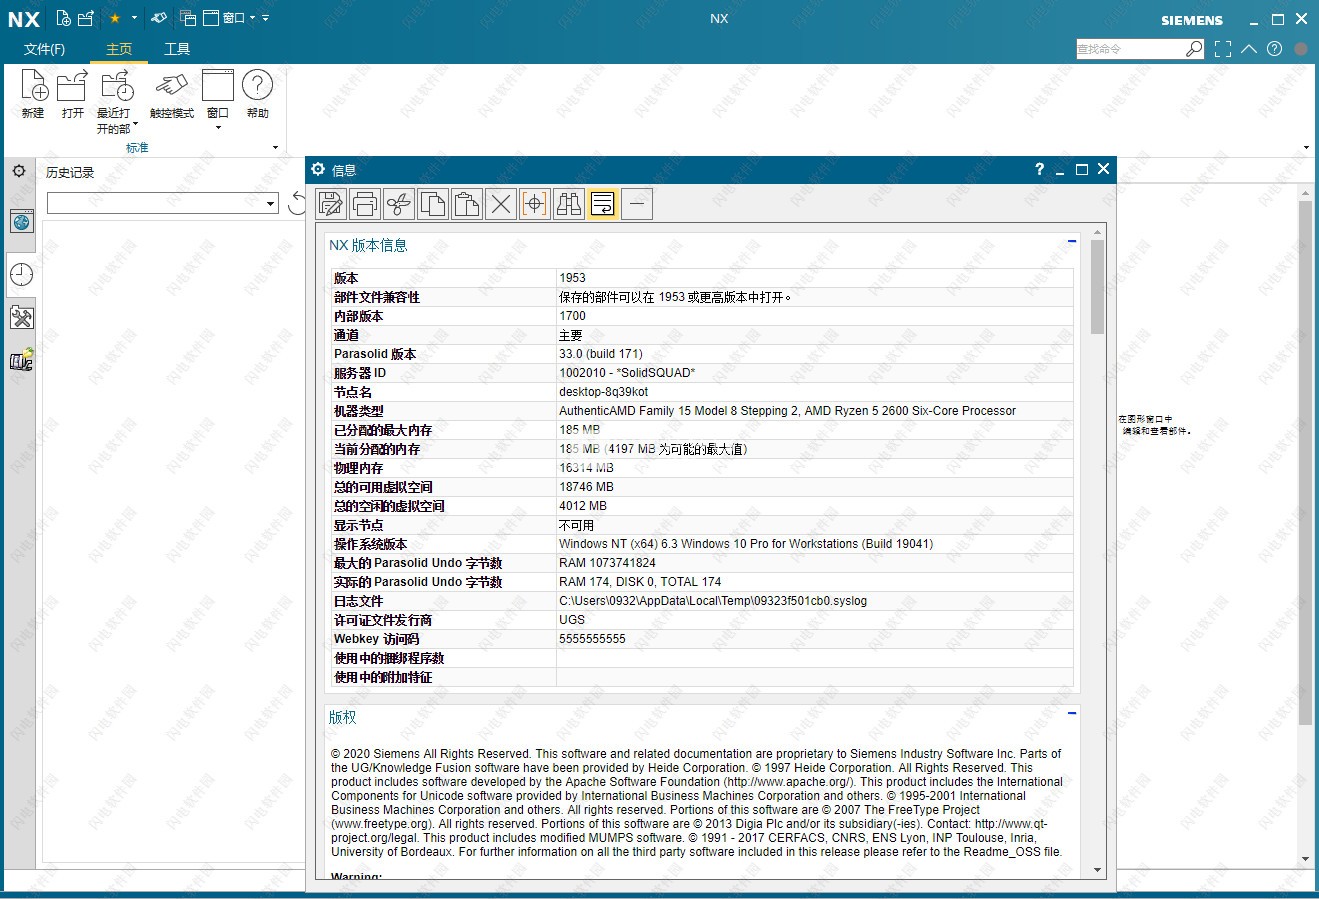The height and width of the screenshot is (899, 1319).
Task: Click the scrollbar thumb in the 信息 window
Action: pos(1097,287)
